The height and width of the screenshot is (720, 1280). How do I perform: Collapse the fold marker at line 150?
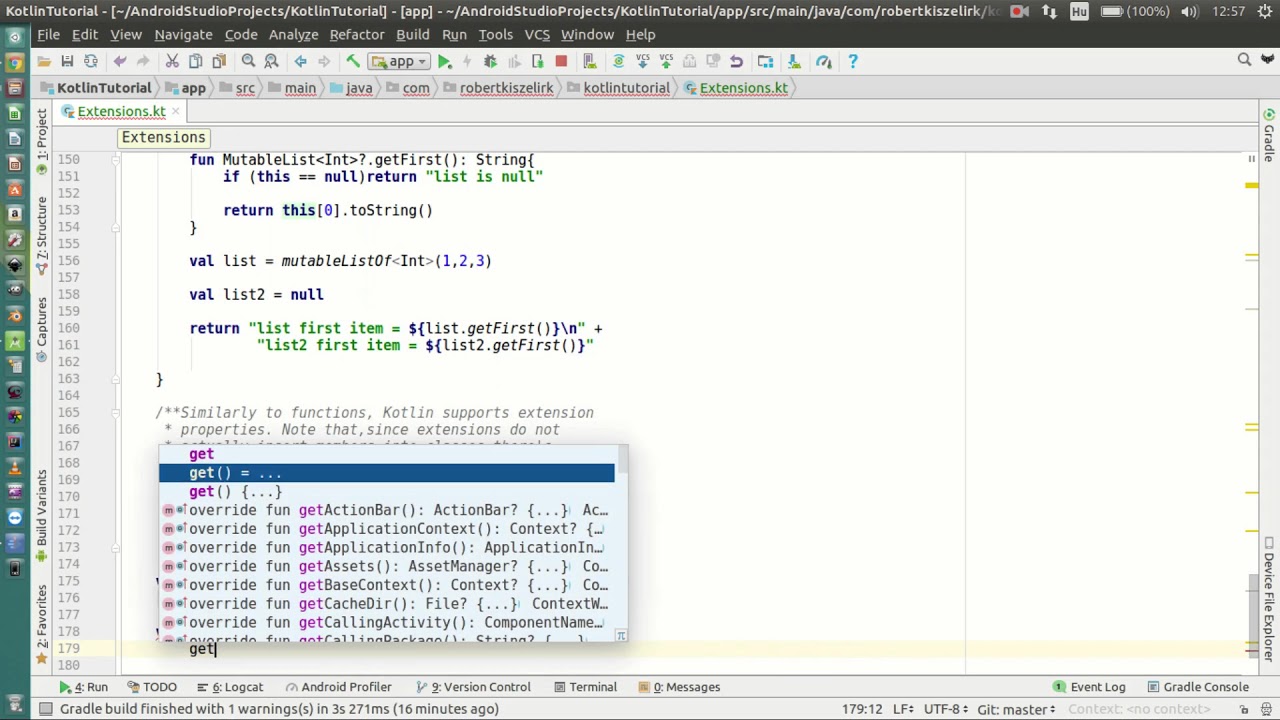[x=117, y=160]
